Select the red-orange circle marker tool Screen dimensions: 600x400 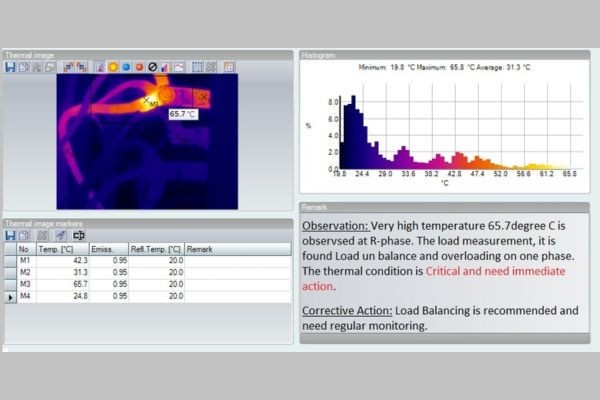[139, 67]
